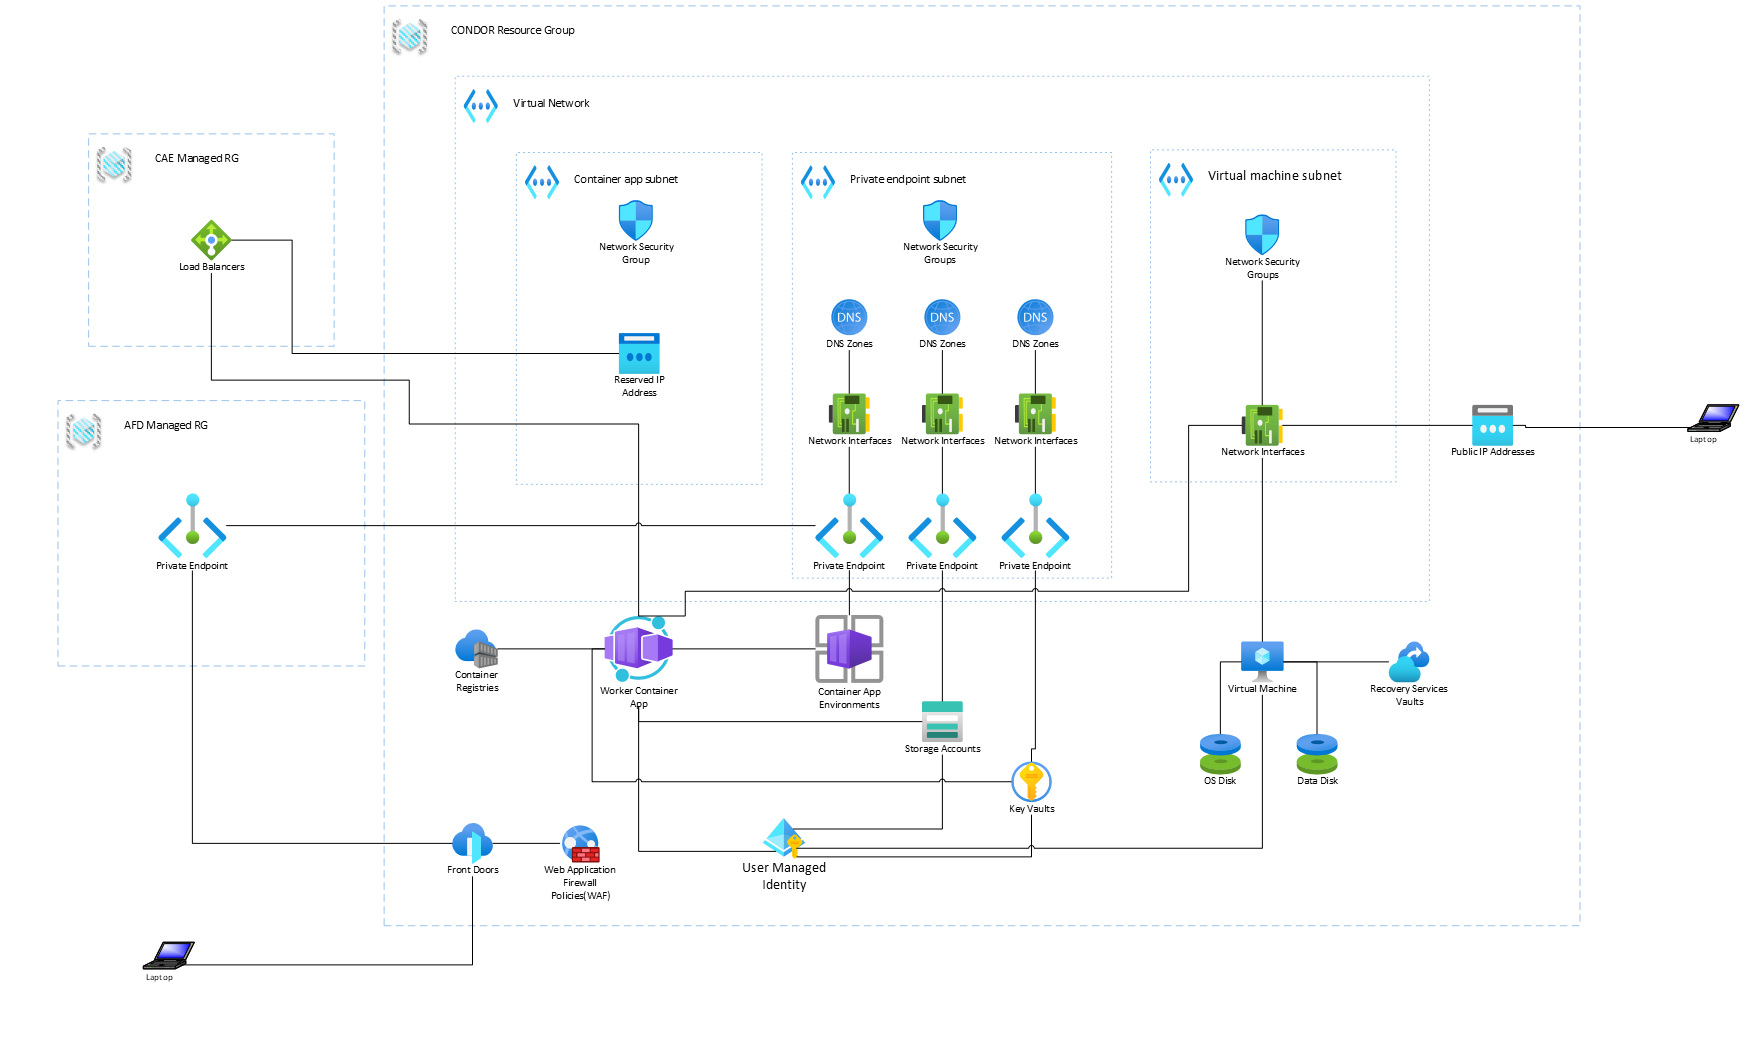Click the CAE Managed RG icon

pyautogui.click(x=114, y=164)
